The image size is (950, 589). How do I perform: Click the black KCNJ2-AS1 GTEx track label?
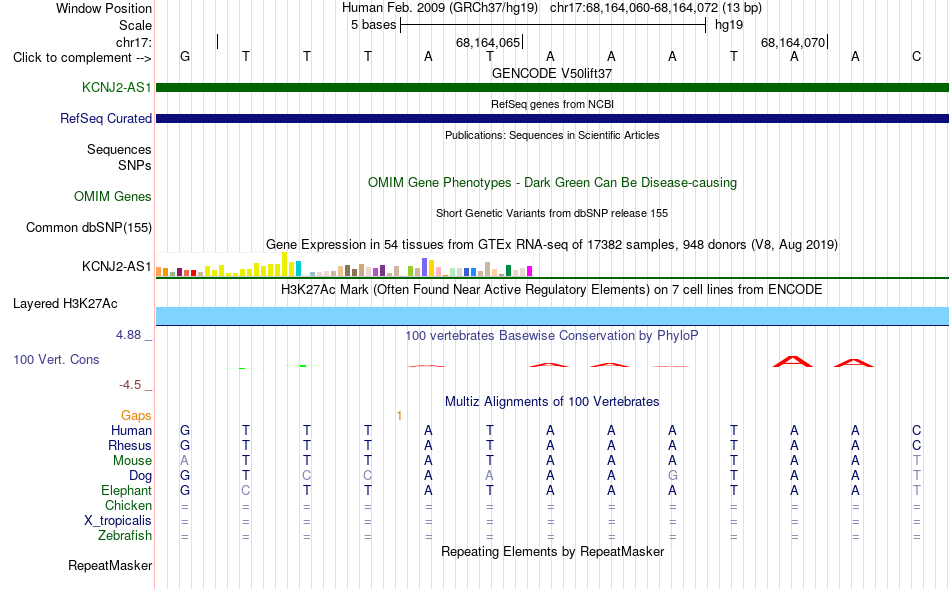coord(116,267)
